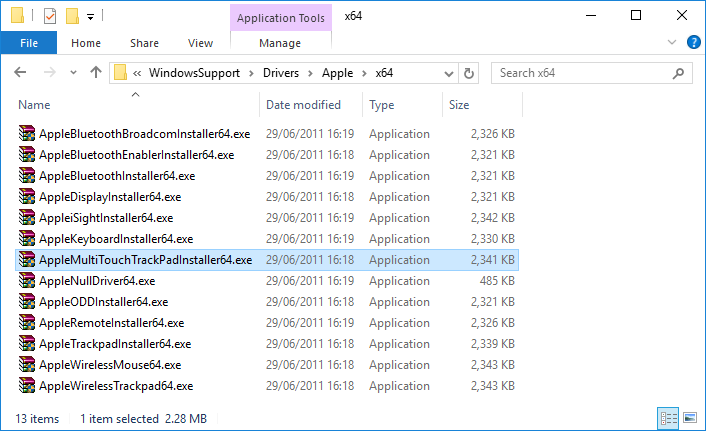The height and width of the screenshot is (431, 706).
Task: Select AppleNullDriver64.exe file icon
Action: tap(27, 281)
